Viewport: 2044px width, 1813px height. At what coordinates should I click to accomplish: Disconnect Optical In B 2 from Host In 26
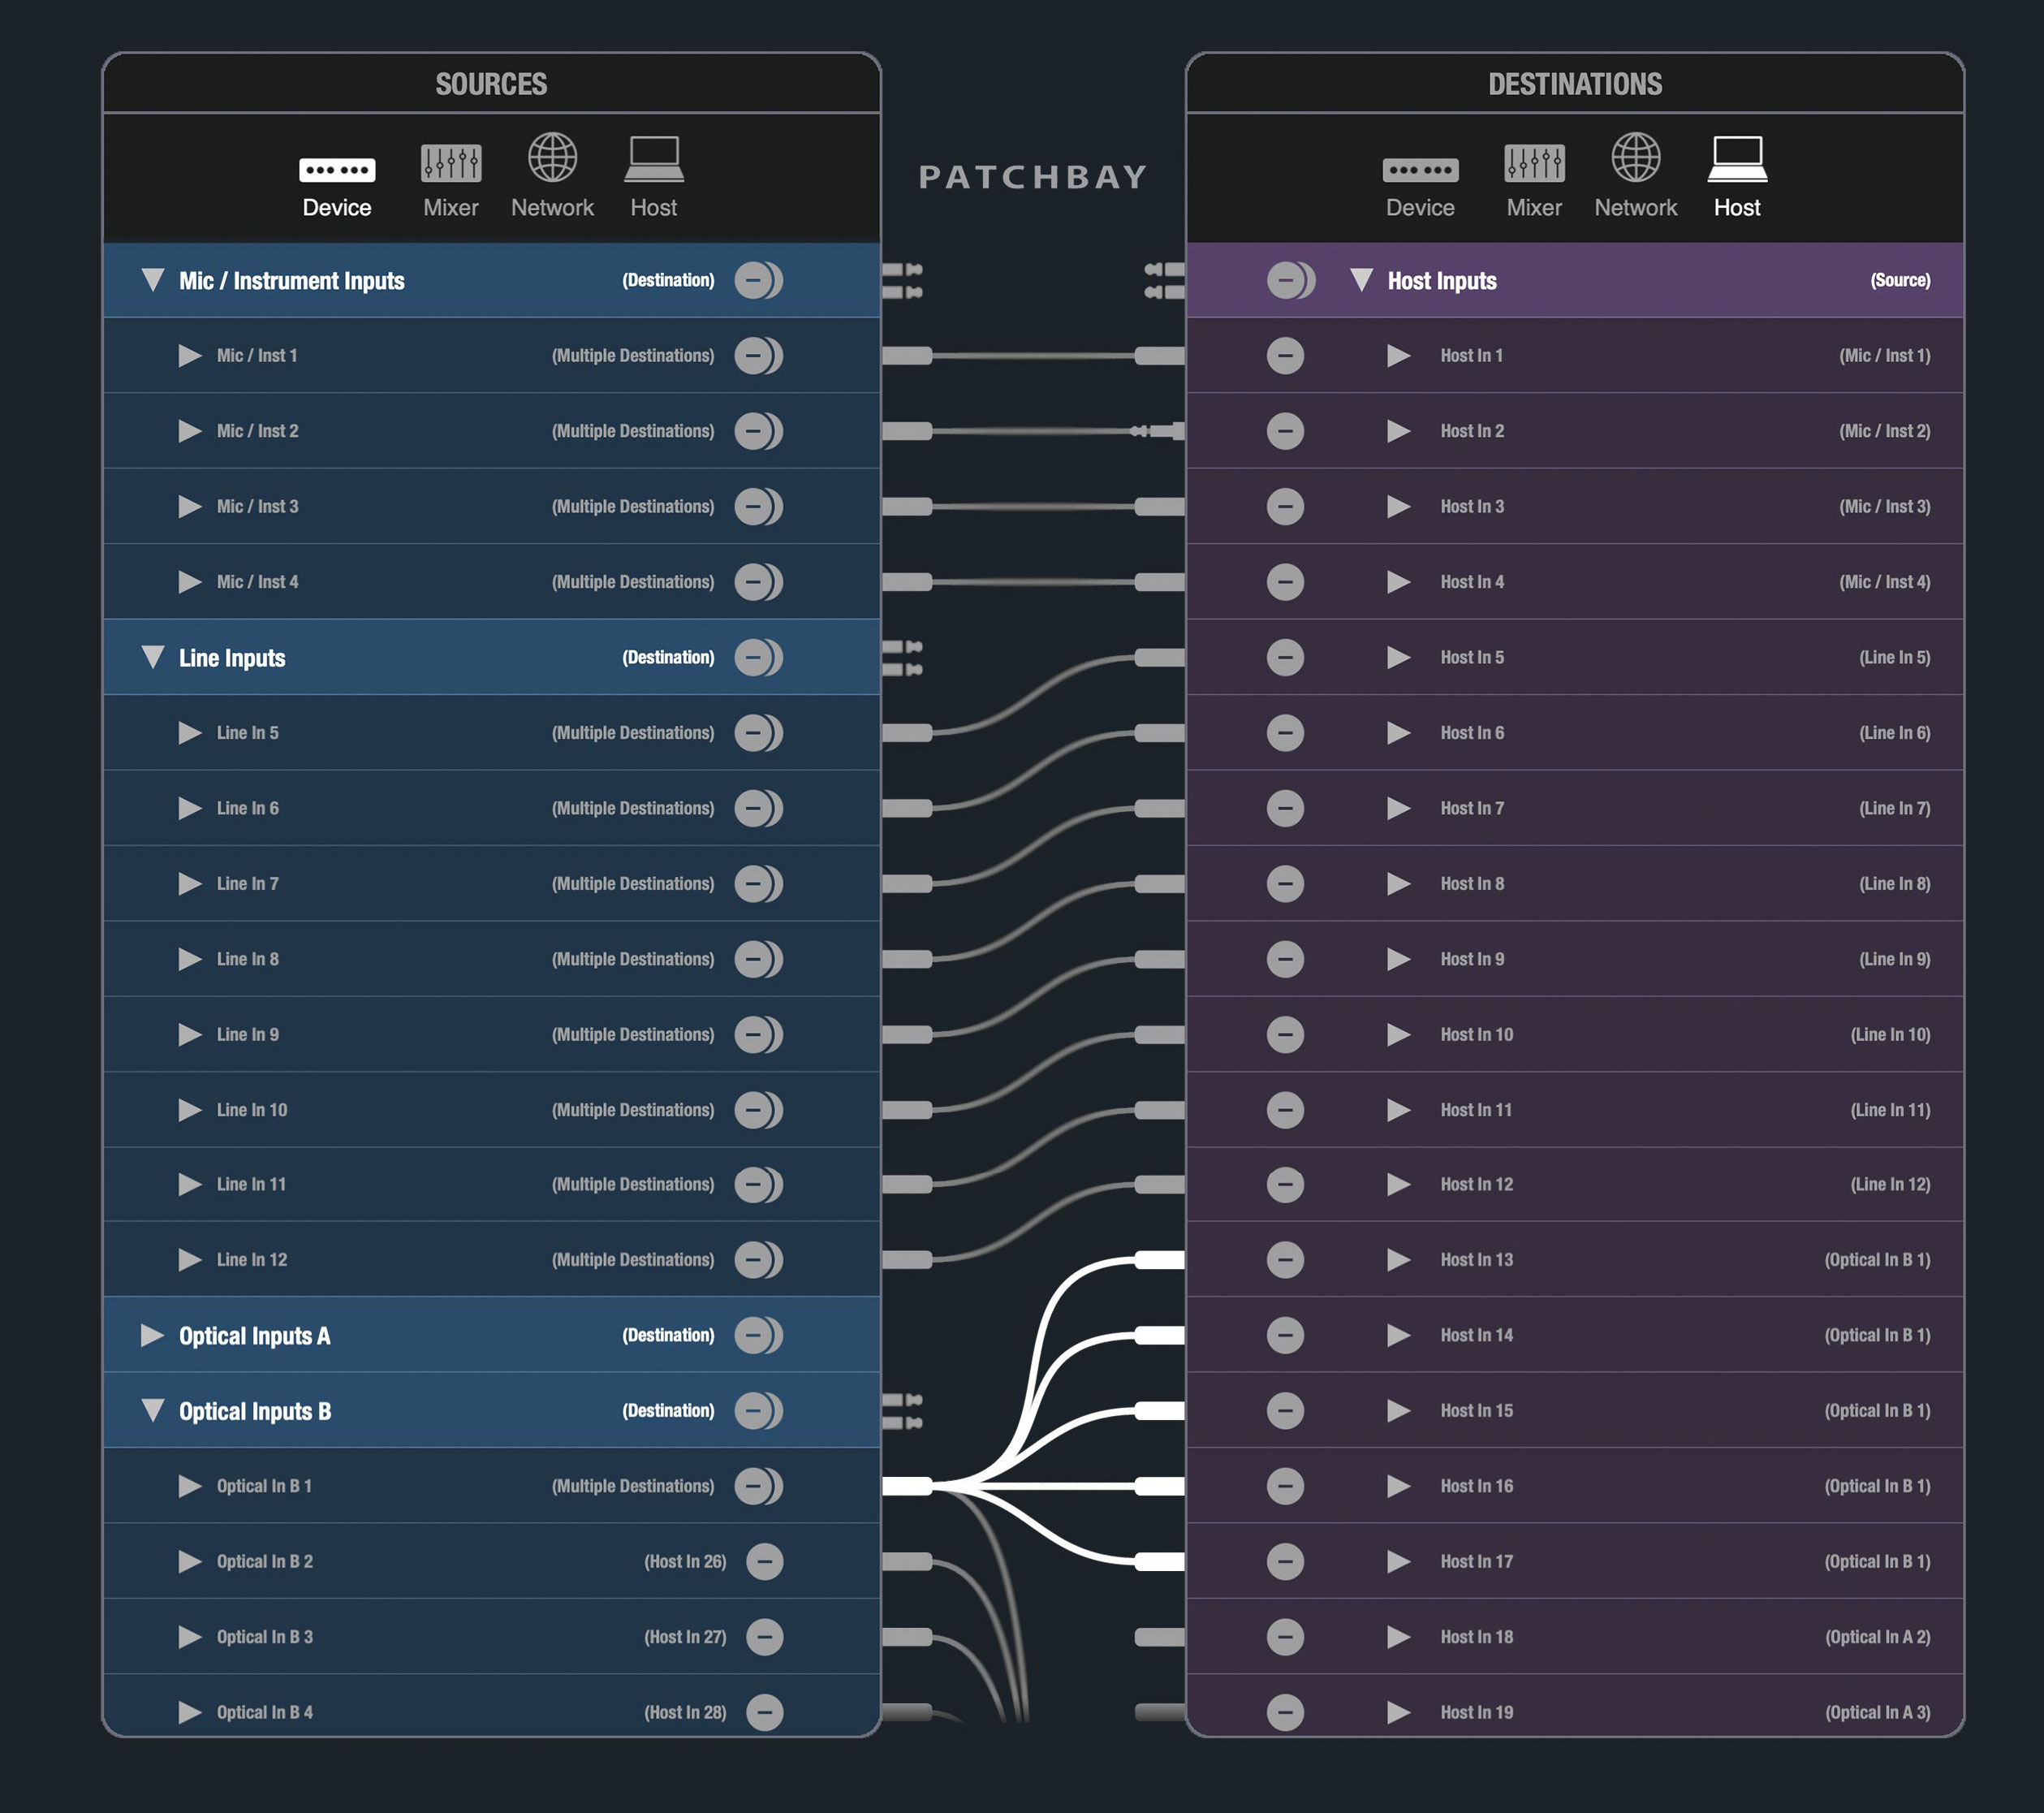tap(765, 1561)
